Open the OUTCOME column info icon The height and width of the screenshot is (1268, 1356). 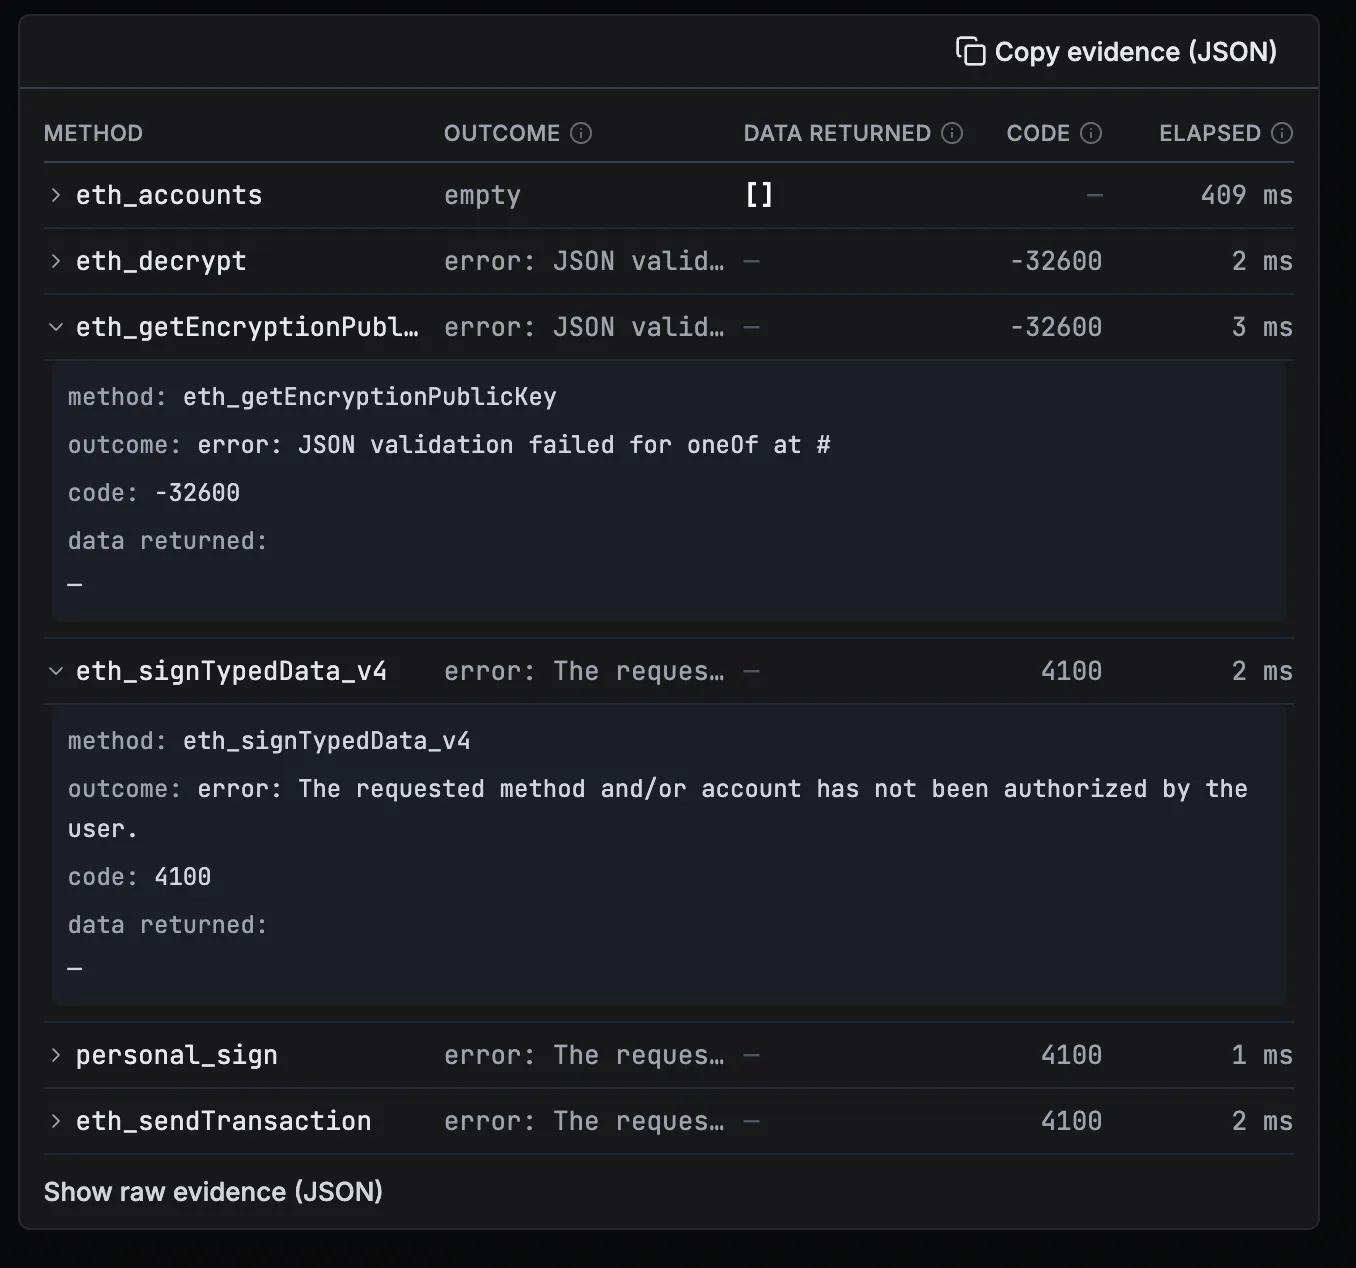[x=581, y=133]
